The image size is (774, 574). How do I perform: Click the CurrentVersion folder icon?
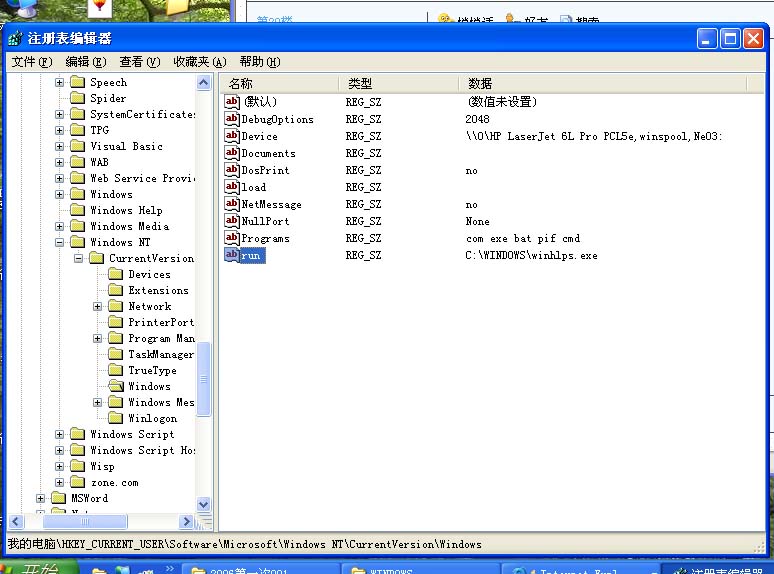click(x=96, y=258)
